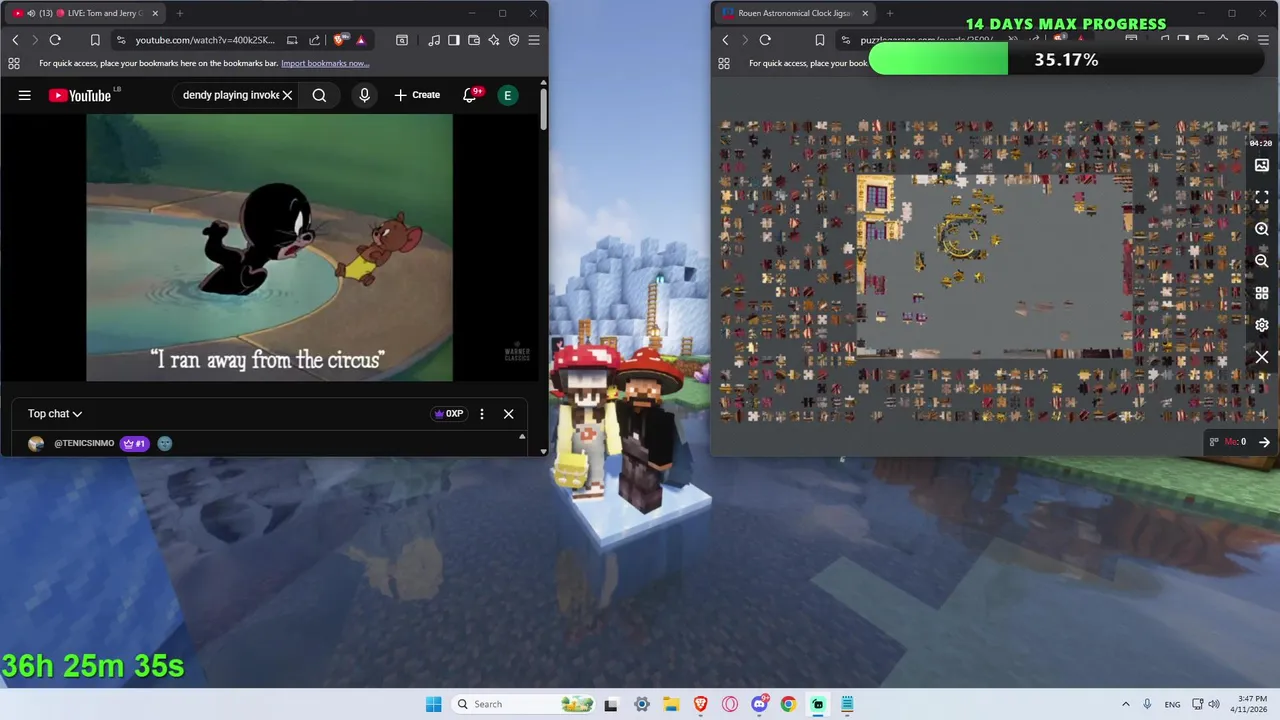Start voice search with microphone icon
Viewport: 1280px width, 720px height.
364,95
